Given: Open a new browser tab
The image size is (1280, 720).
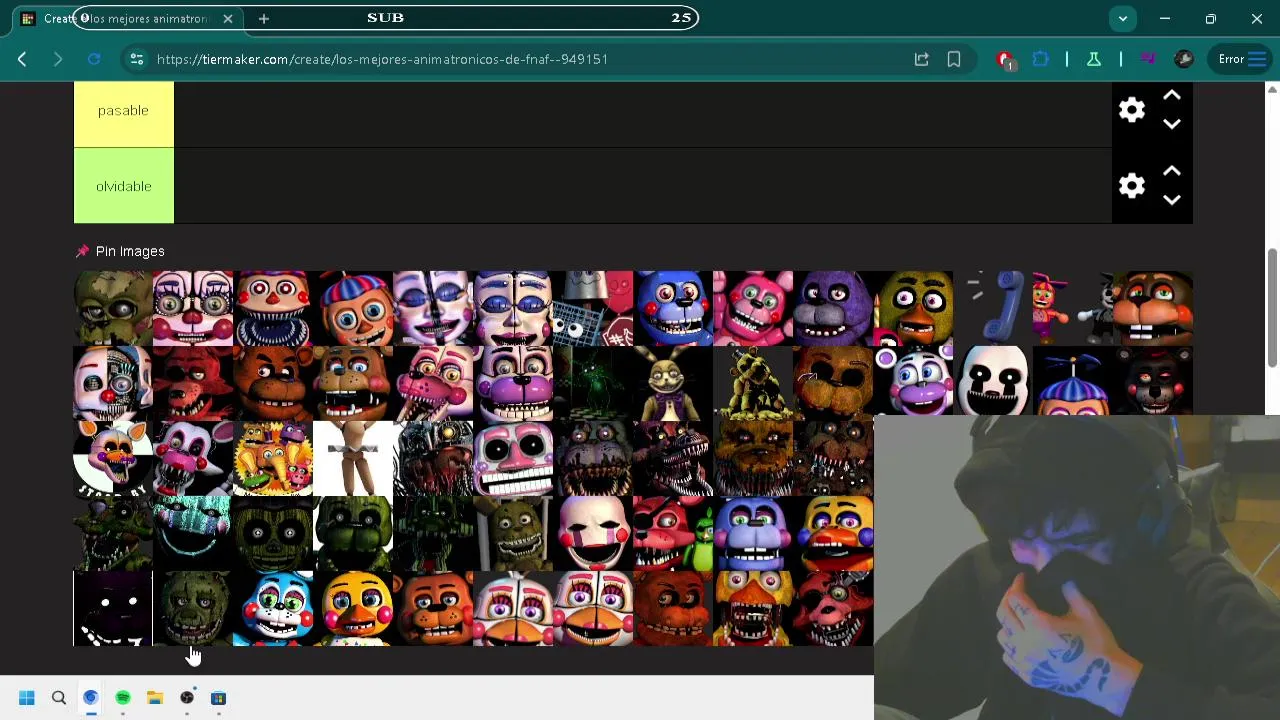Looking at the screenshot, I should [264, 18].
